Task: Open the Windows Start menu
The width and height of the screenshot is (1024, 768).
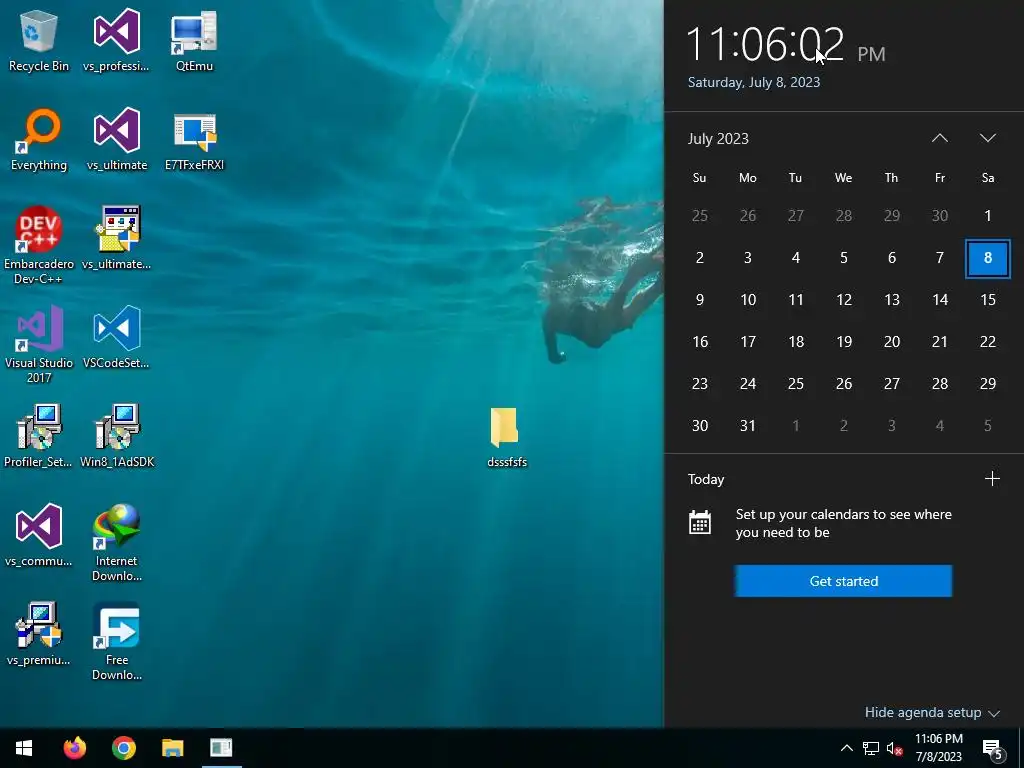Action: 24,748
